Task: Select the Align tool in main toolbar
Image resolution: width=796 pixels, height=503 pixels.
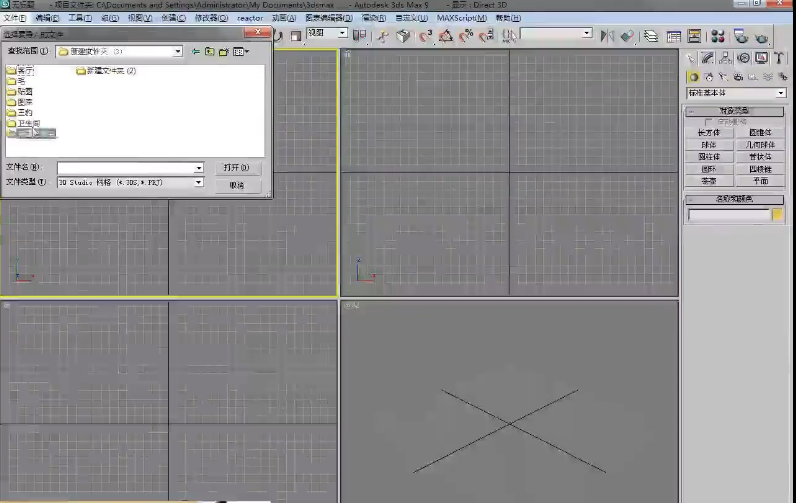Action: (x=627, y=36)
